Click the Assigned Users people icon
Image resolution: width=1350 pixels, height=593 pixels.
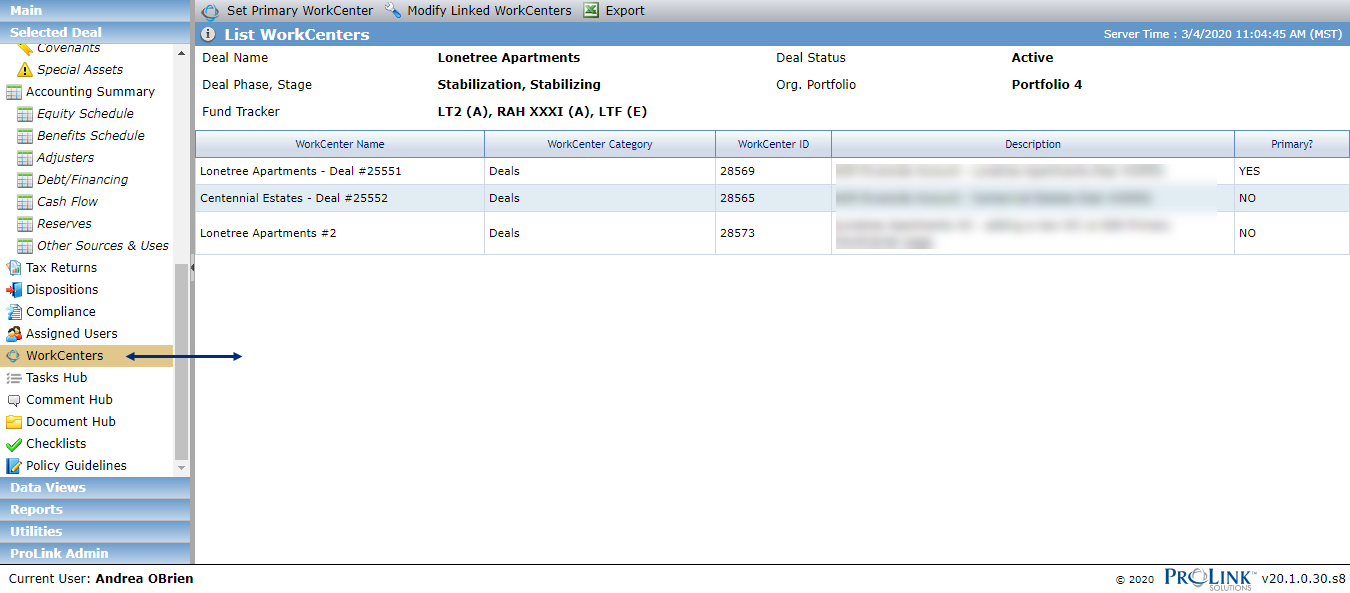click(14, 334)
